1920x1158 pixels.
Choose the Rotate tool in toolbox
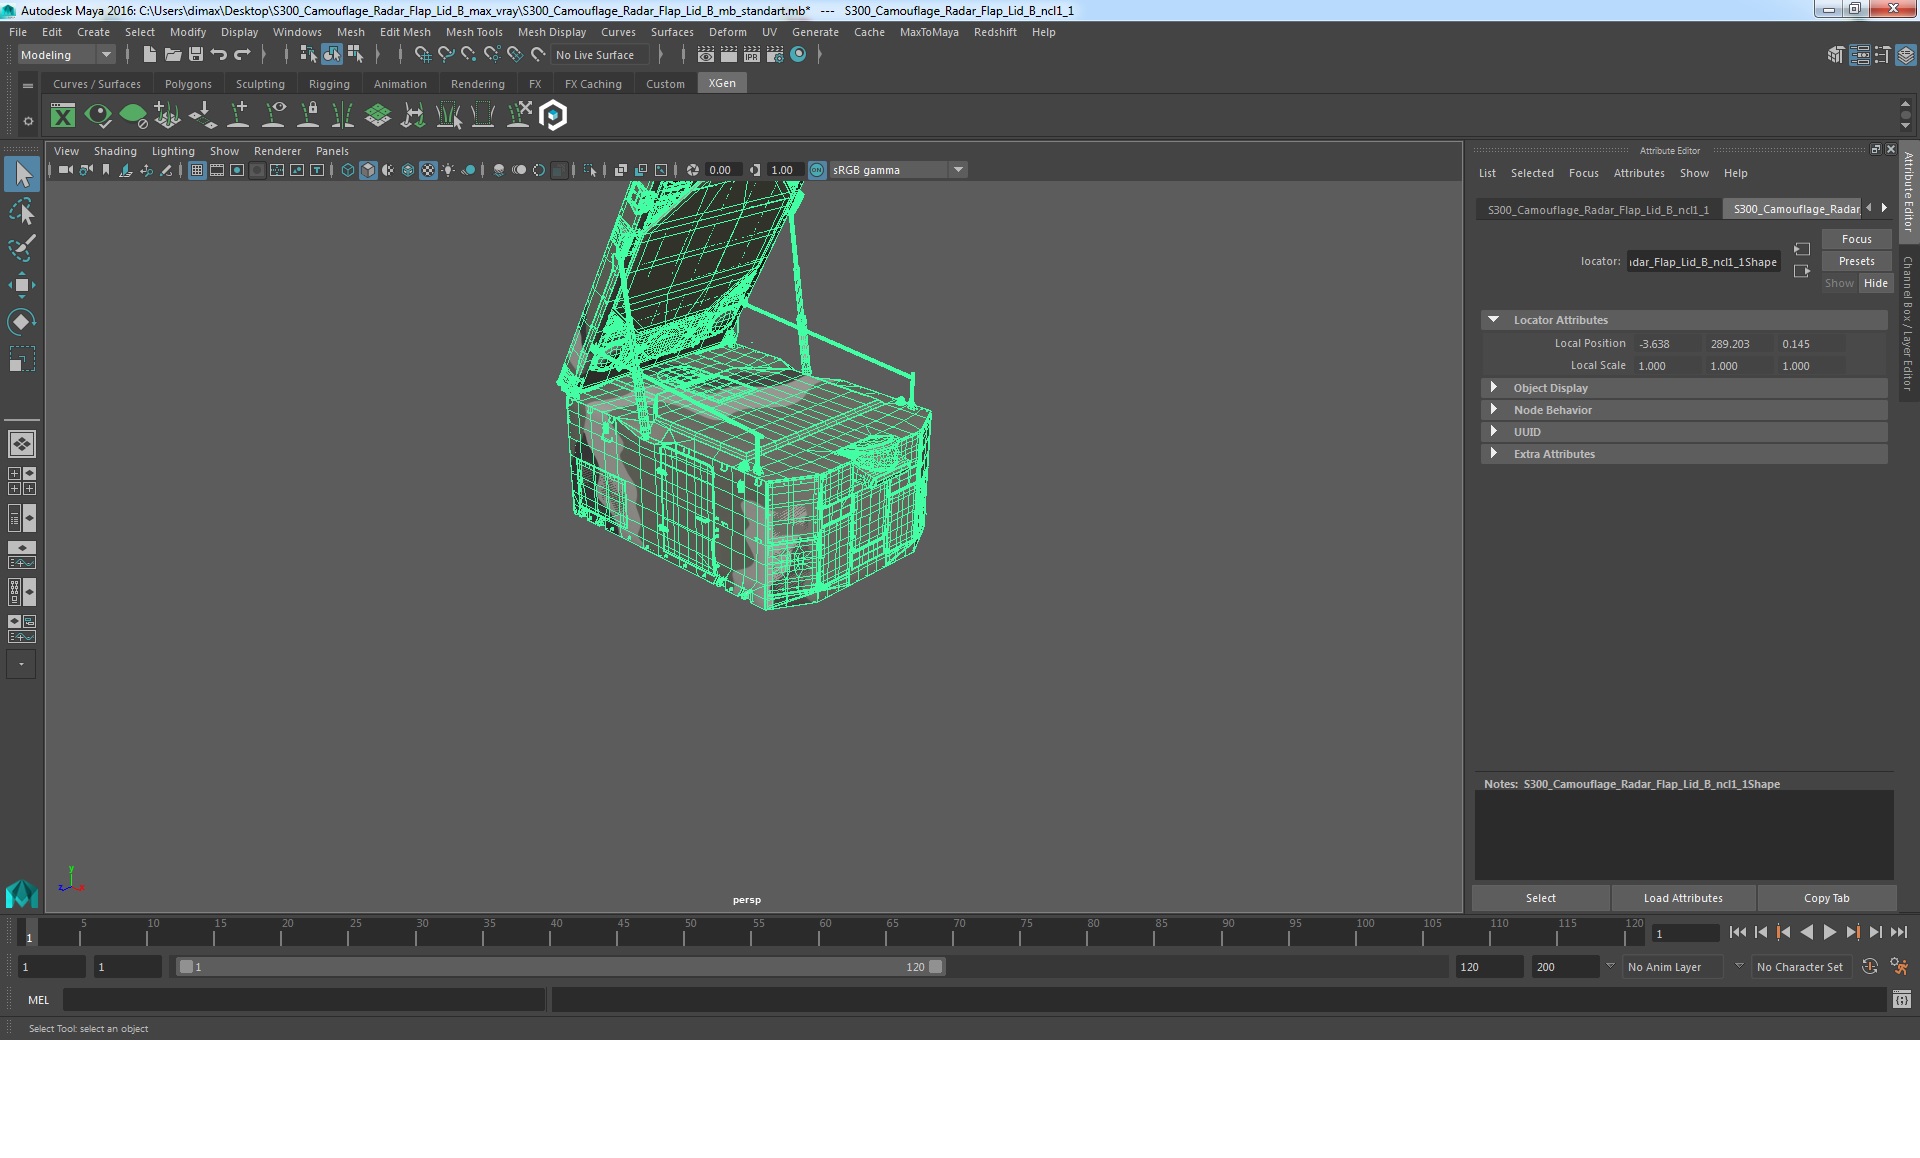[22, 321]
